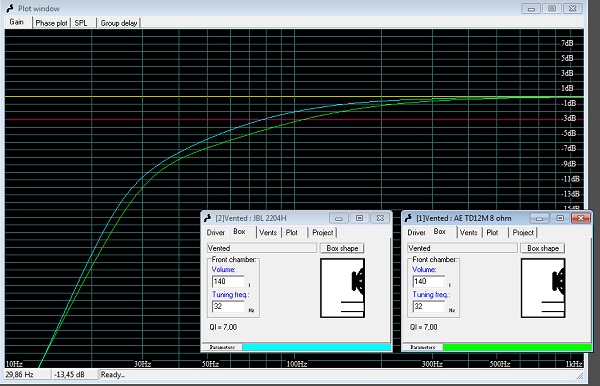The image size is (600, 386).
Task: Click the -13,45 dB status bar readout
Action: click(x=75, y=375)
